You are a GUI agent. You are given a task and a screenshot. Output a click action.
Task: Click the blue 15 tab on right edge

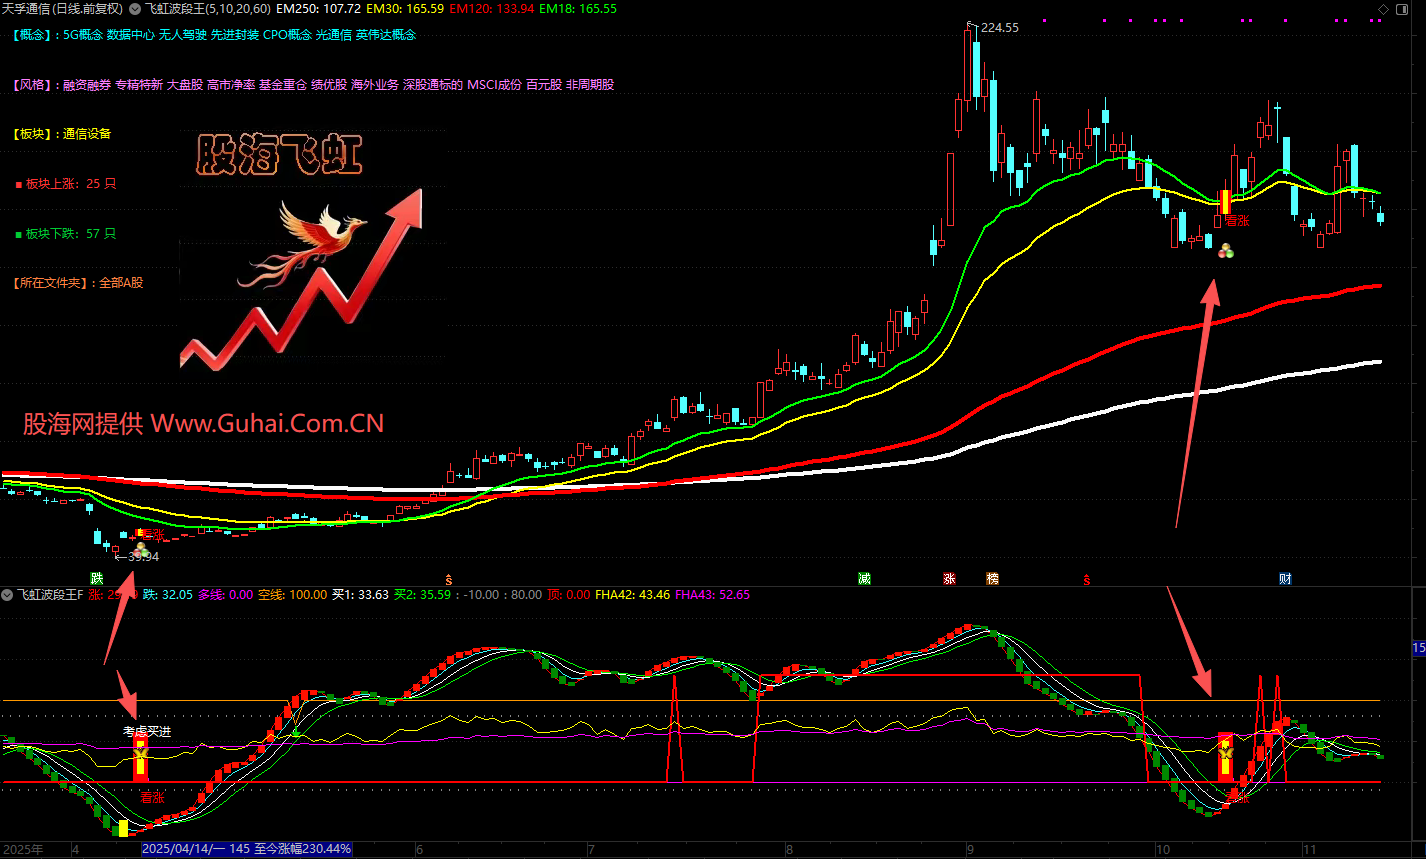pos(1418,649)
